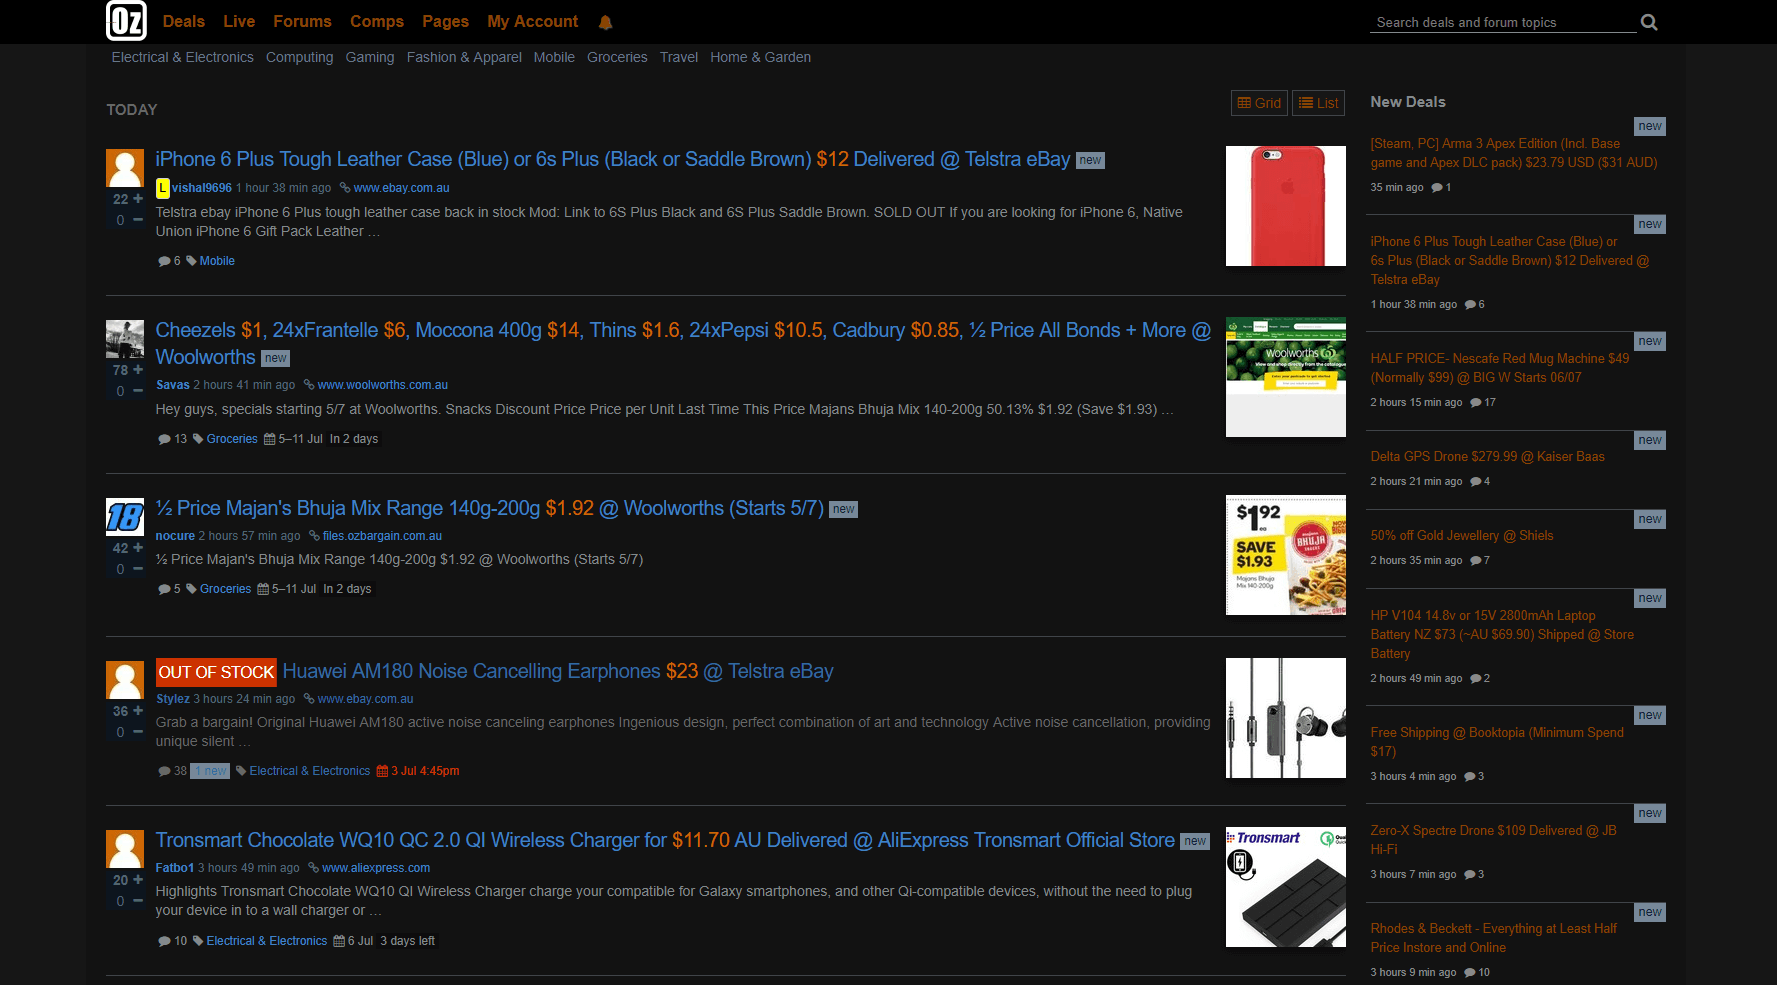This screenshot has width=1777, height=985.
Task: Switch to List view
Action: coord(1319,103)
